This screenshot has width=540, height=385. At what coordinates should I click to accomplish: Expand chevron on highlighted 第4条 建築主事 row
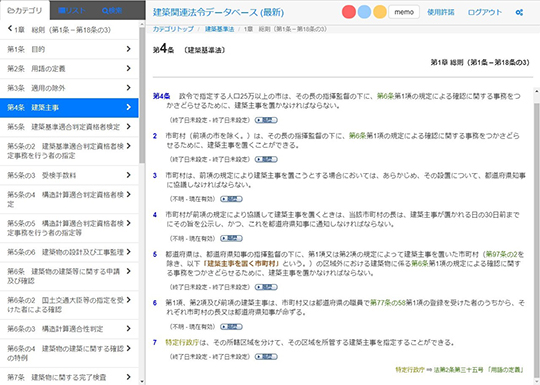pyautogui.click(x=128, y=107)
